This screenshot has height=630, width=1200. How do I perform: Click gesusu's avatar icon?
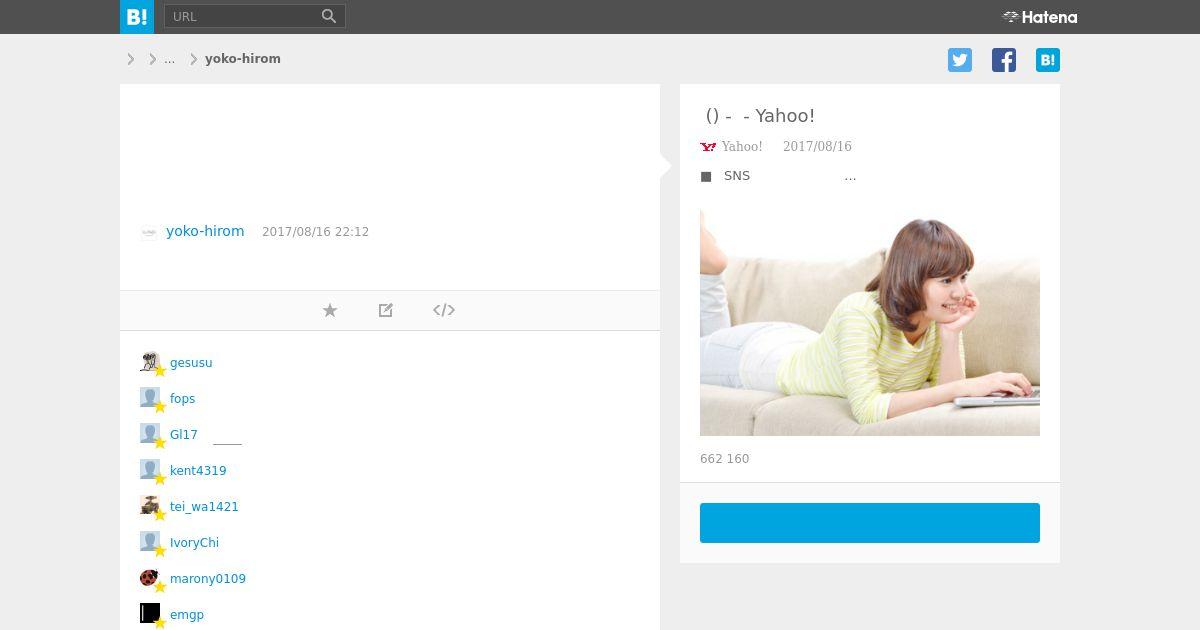coord(150,362)
